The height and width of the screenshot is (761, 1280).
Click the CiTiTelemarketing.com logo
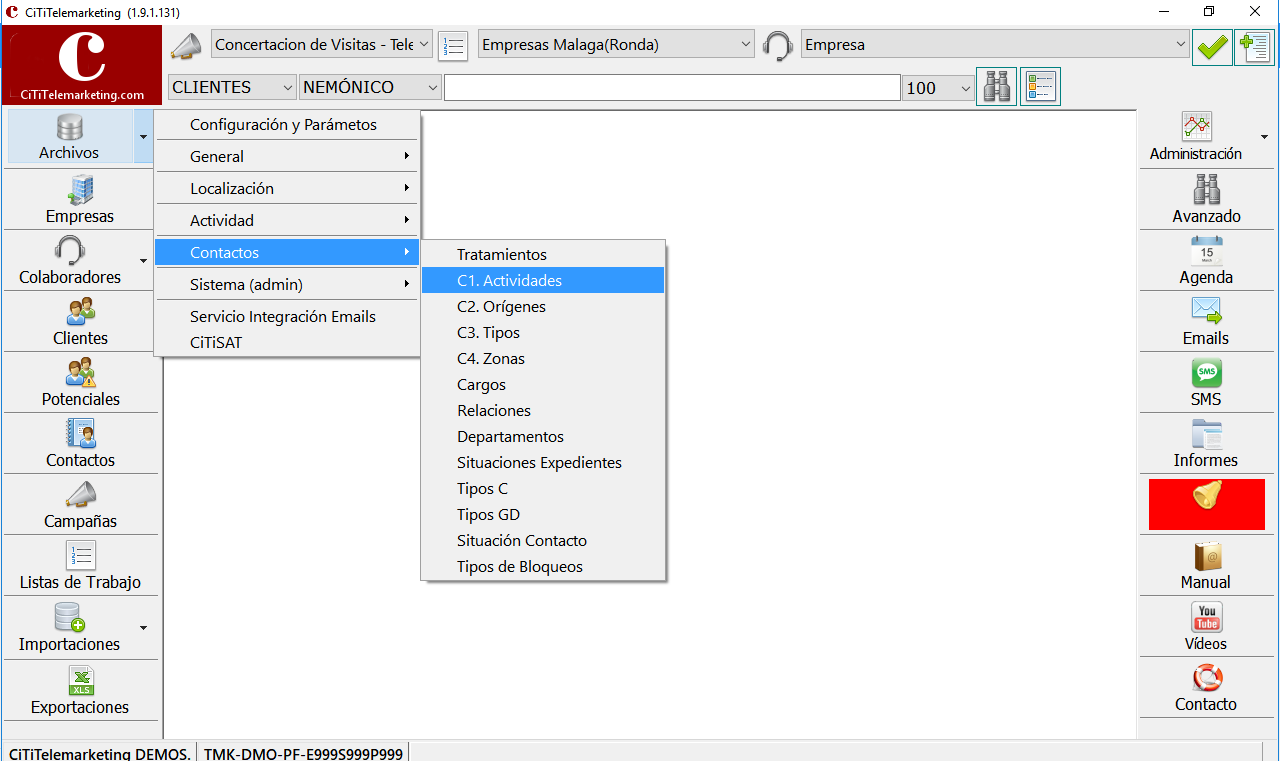point(82,65)
